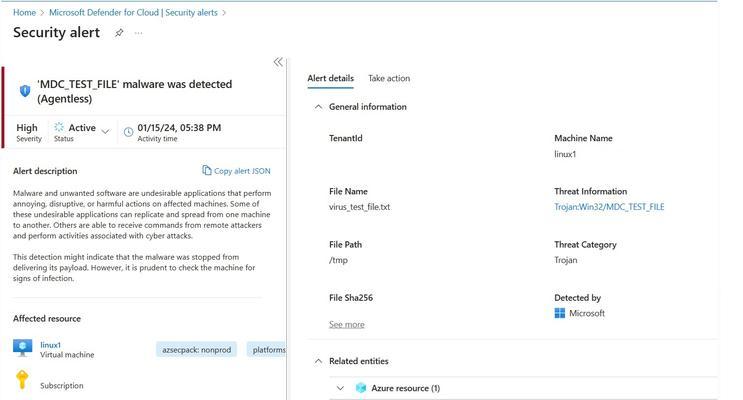743x400 pixels.
Task: Open the Active status dropdown
Action: point(106,131)
